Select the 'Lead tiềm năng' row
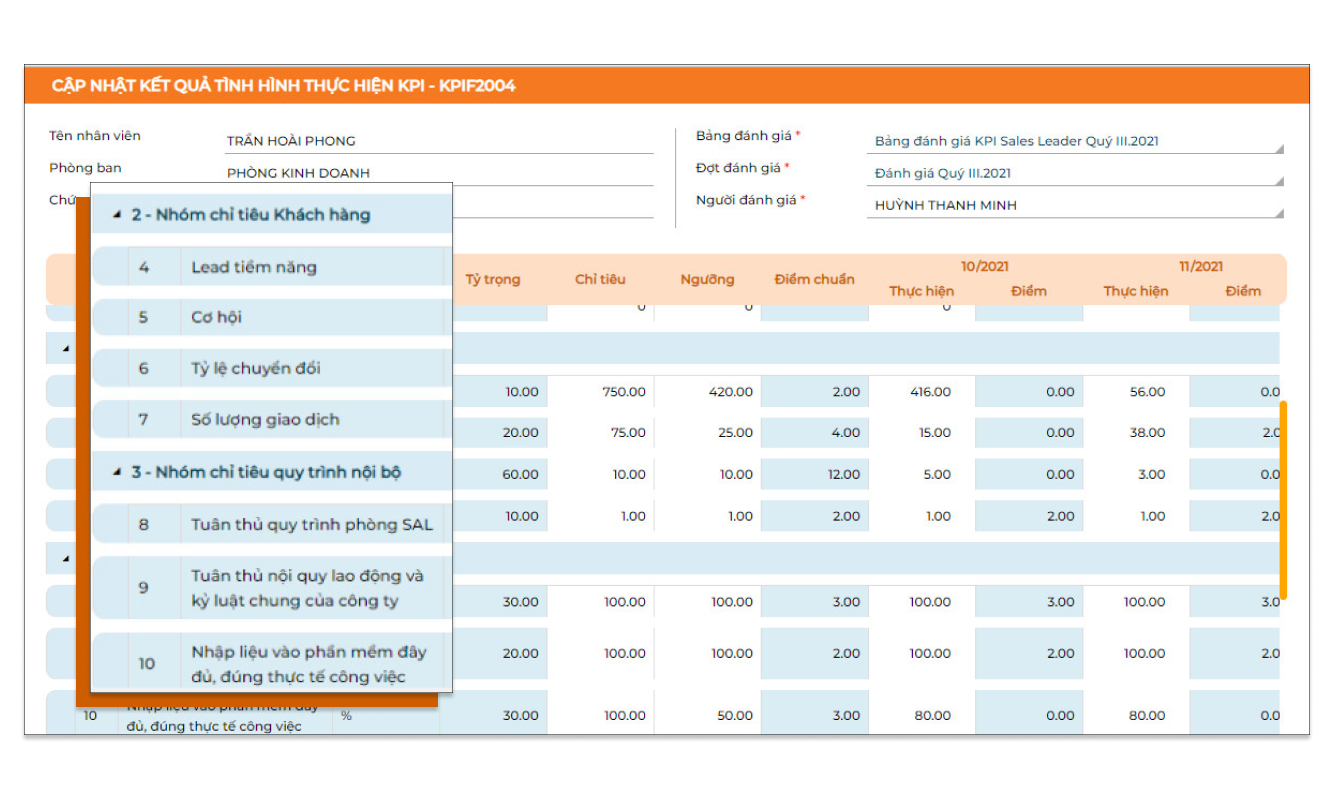The height and width of the screenshot is (800, 1334). (x=254, y=267)
